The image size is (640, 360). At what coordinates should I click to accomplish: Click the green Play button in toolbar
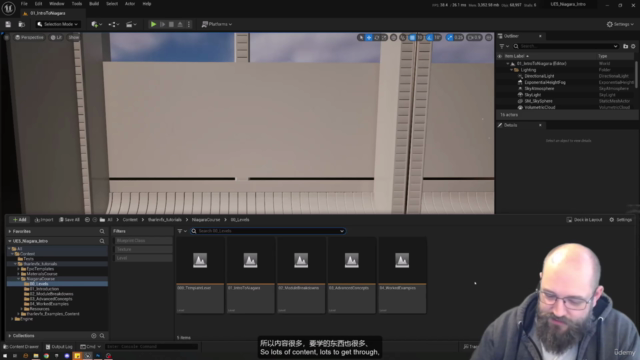pyautogui.click(x=153, y=24)
